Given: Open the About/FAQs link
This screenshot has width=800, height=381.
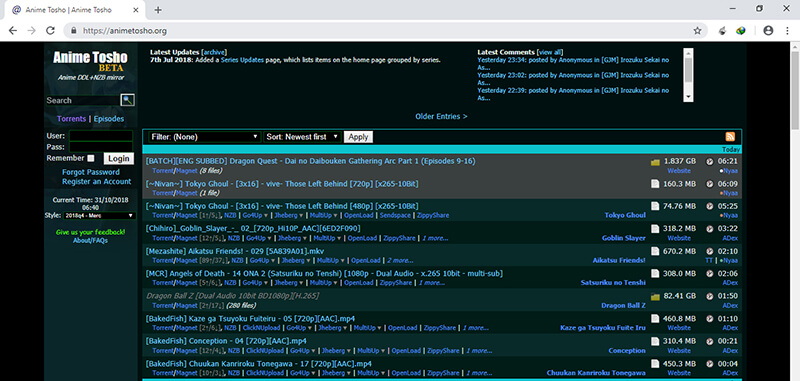Looking at the screenshot, I should point(90,240).
